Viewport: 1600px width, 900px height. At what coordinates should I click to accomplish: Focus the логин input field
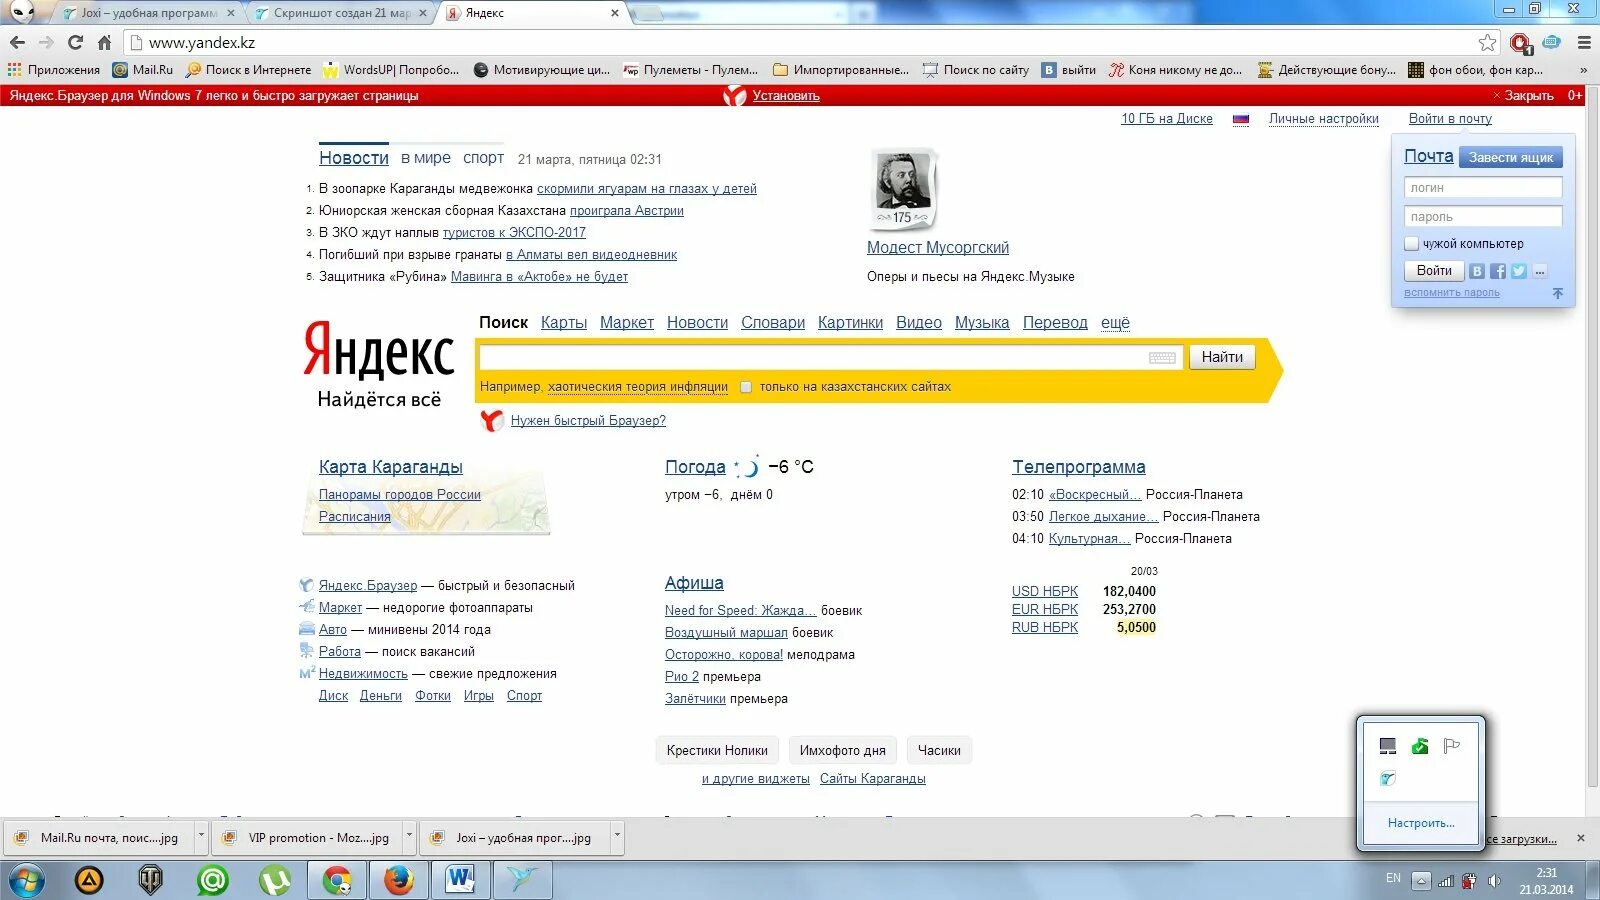pos(1483,188)
